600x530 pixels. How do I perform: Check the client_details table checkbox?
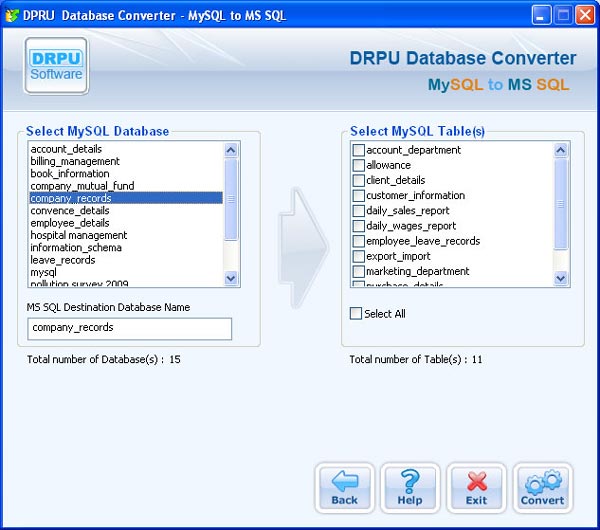coord(359,180)
